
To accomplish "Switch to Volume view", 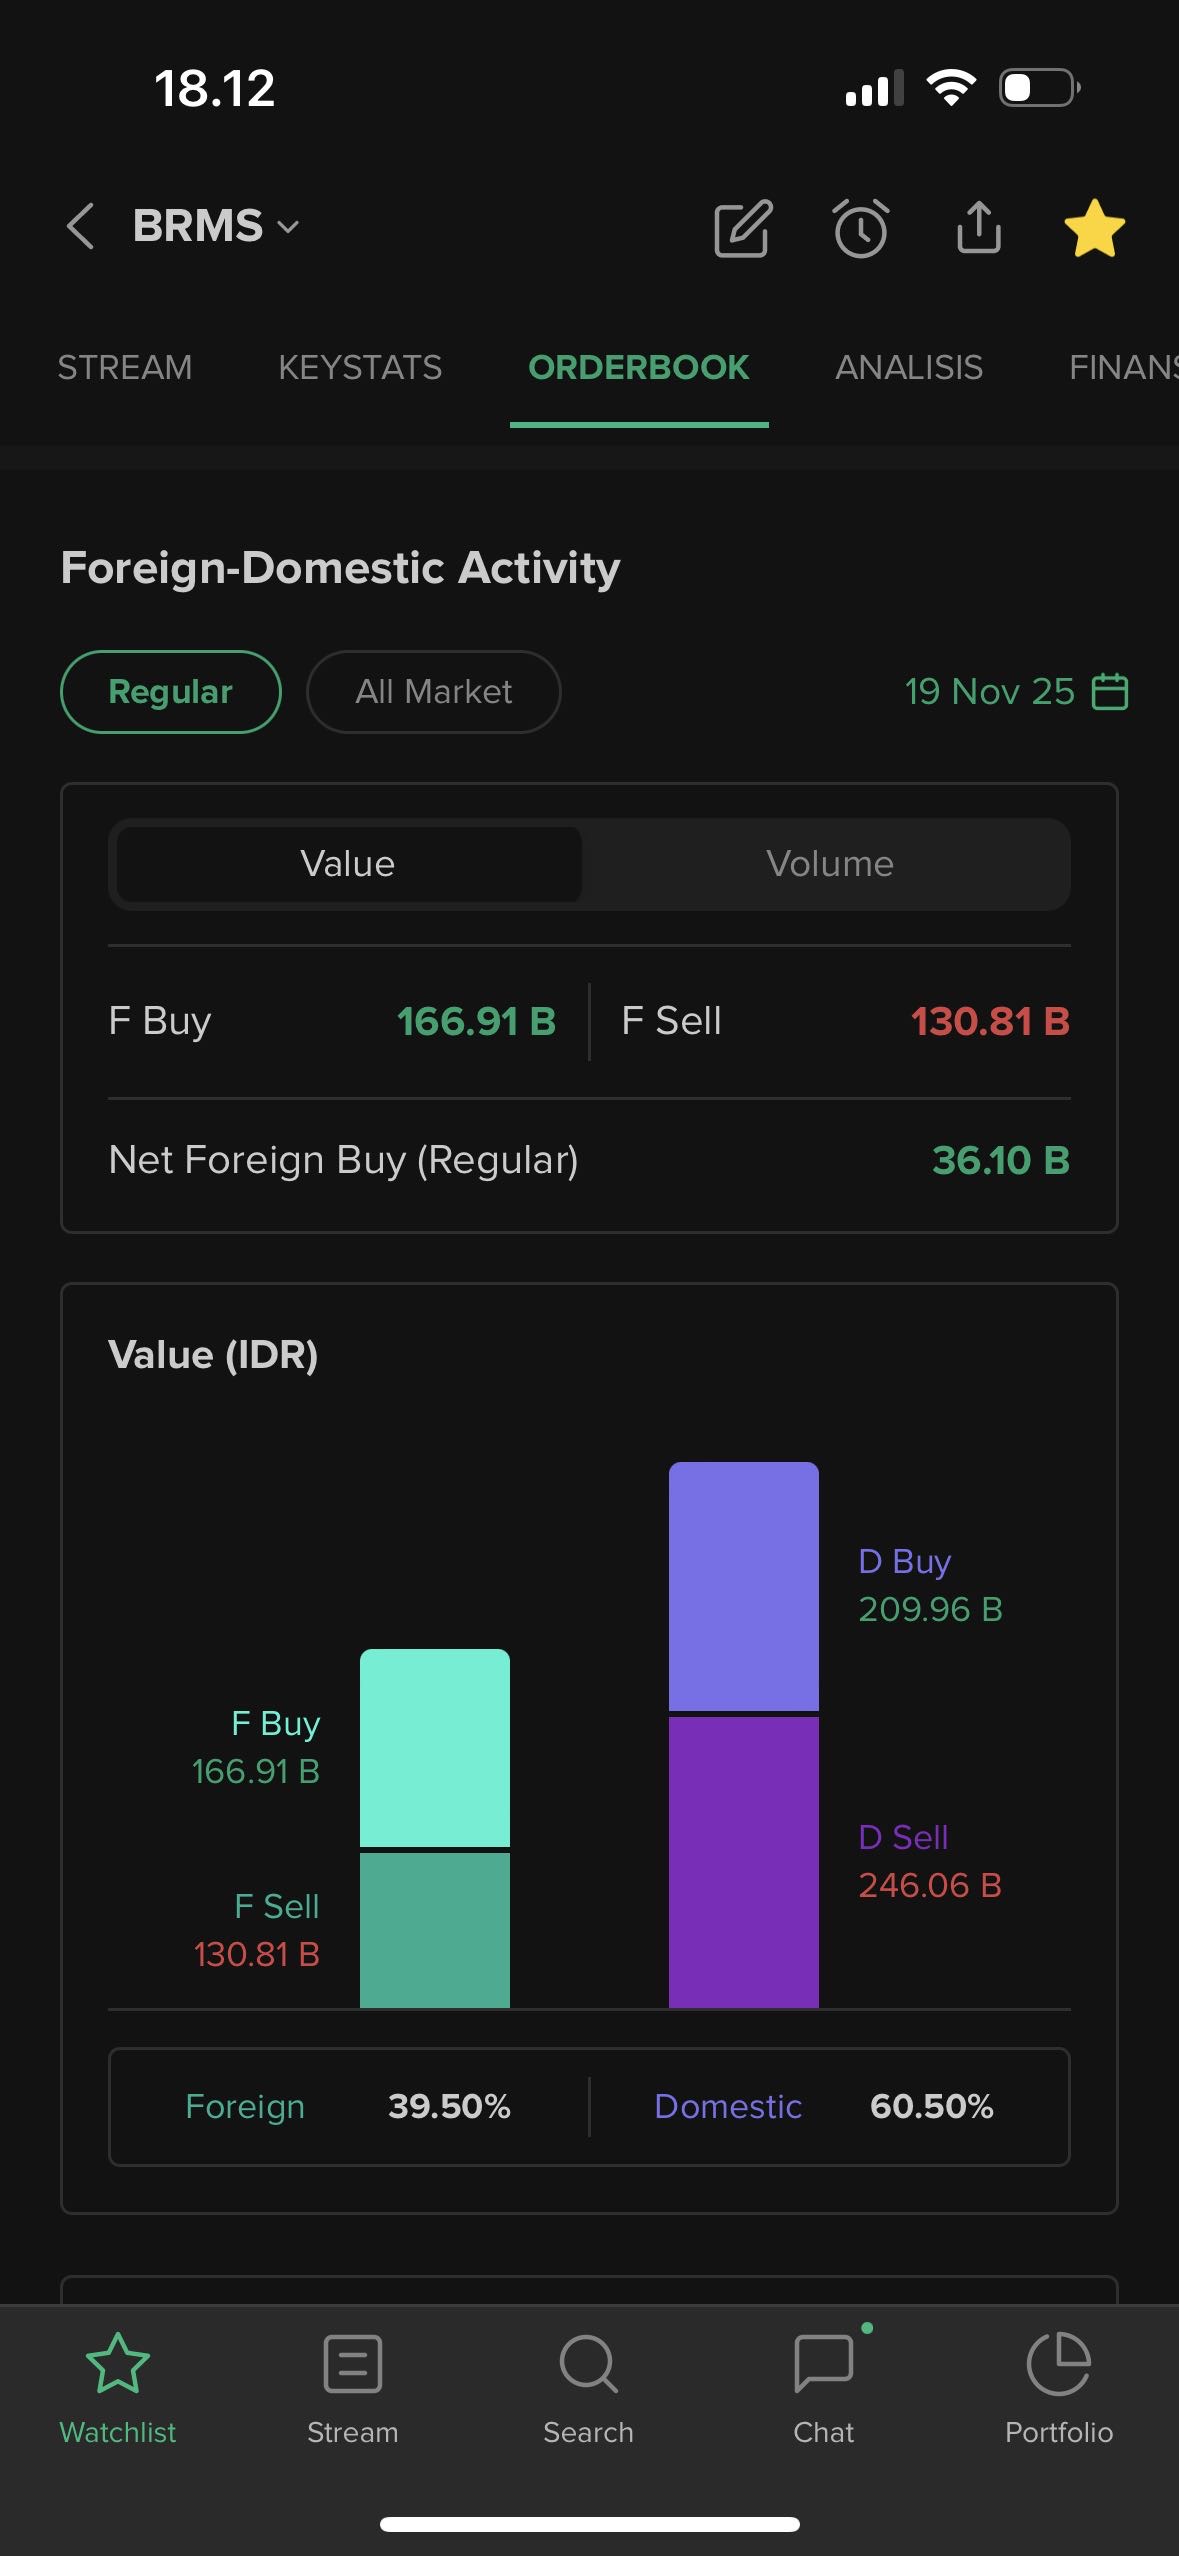I will click(x=829, y=864).
